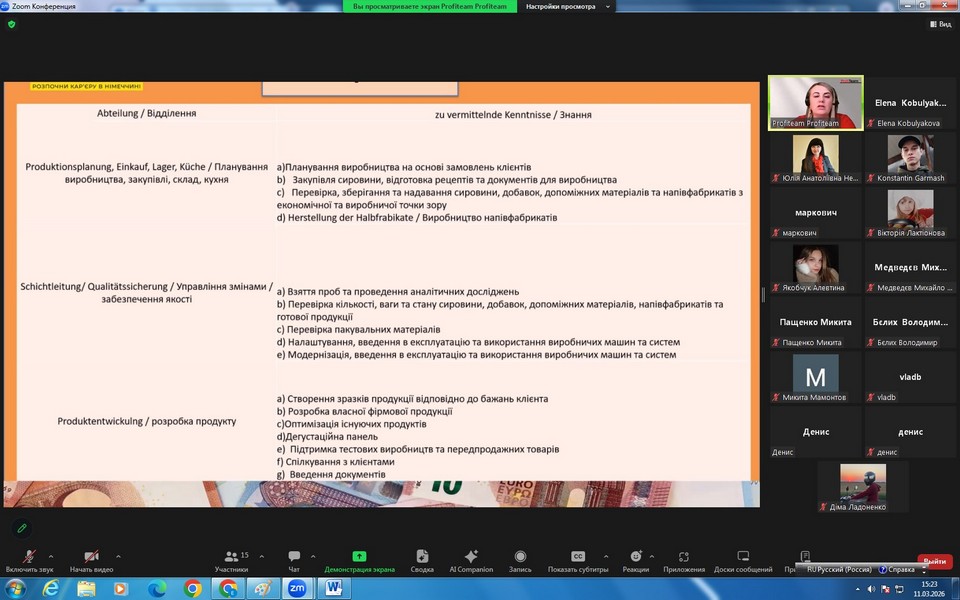This screenshot has height=600, width=960.
Task: Unmute microphone with Включить звук button
Action: (29, 560)
